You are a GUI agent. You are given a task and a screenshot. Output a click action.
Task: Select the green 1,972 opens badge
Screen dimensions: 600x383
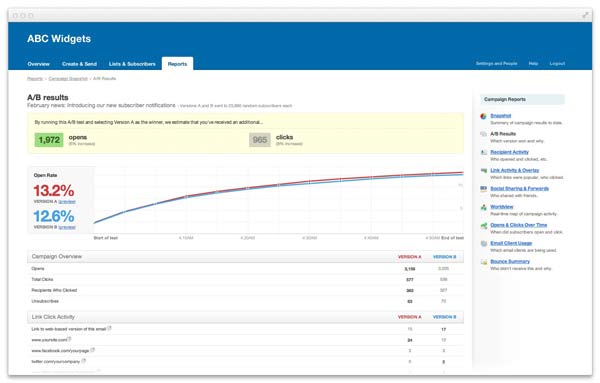click(49, 140)
